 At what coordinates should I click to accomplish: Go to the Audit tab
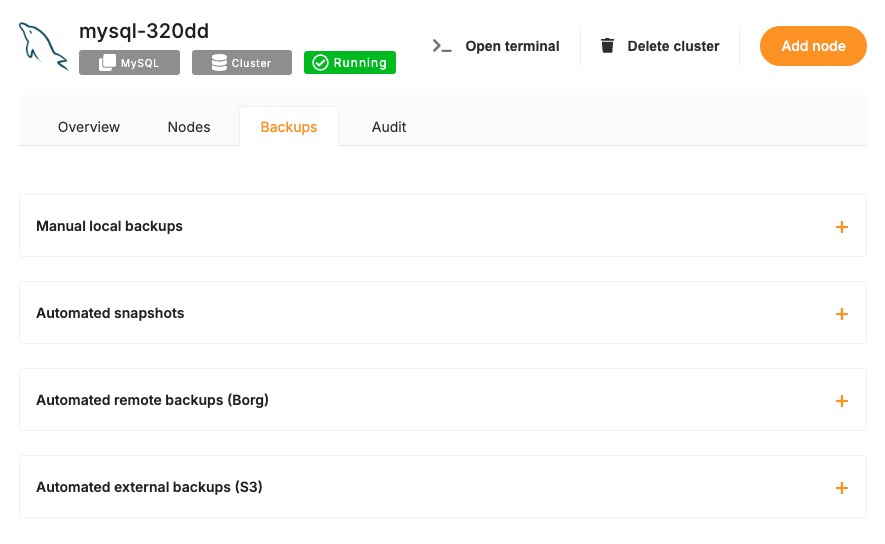(389, 127)
